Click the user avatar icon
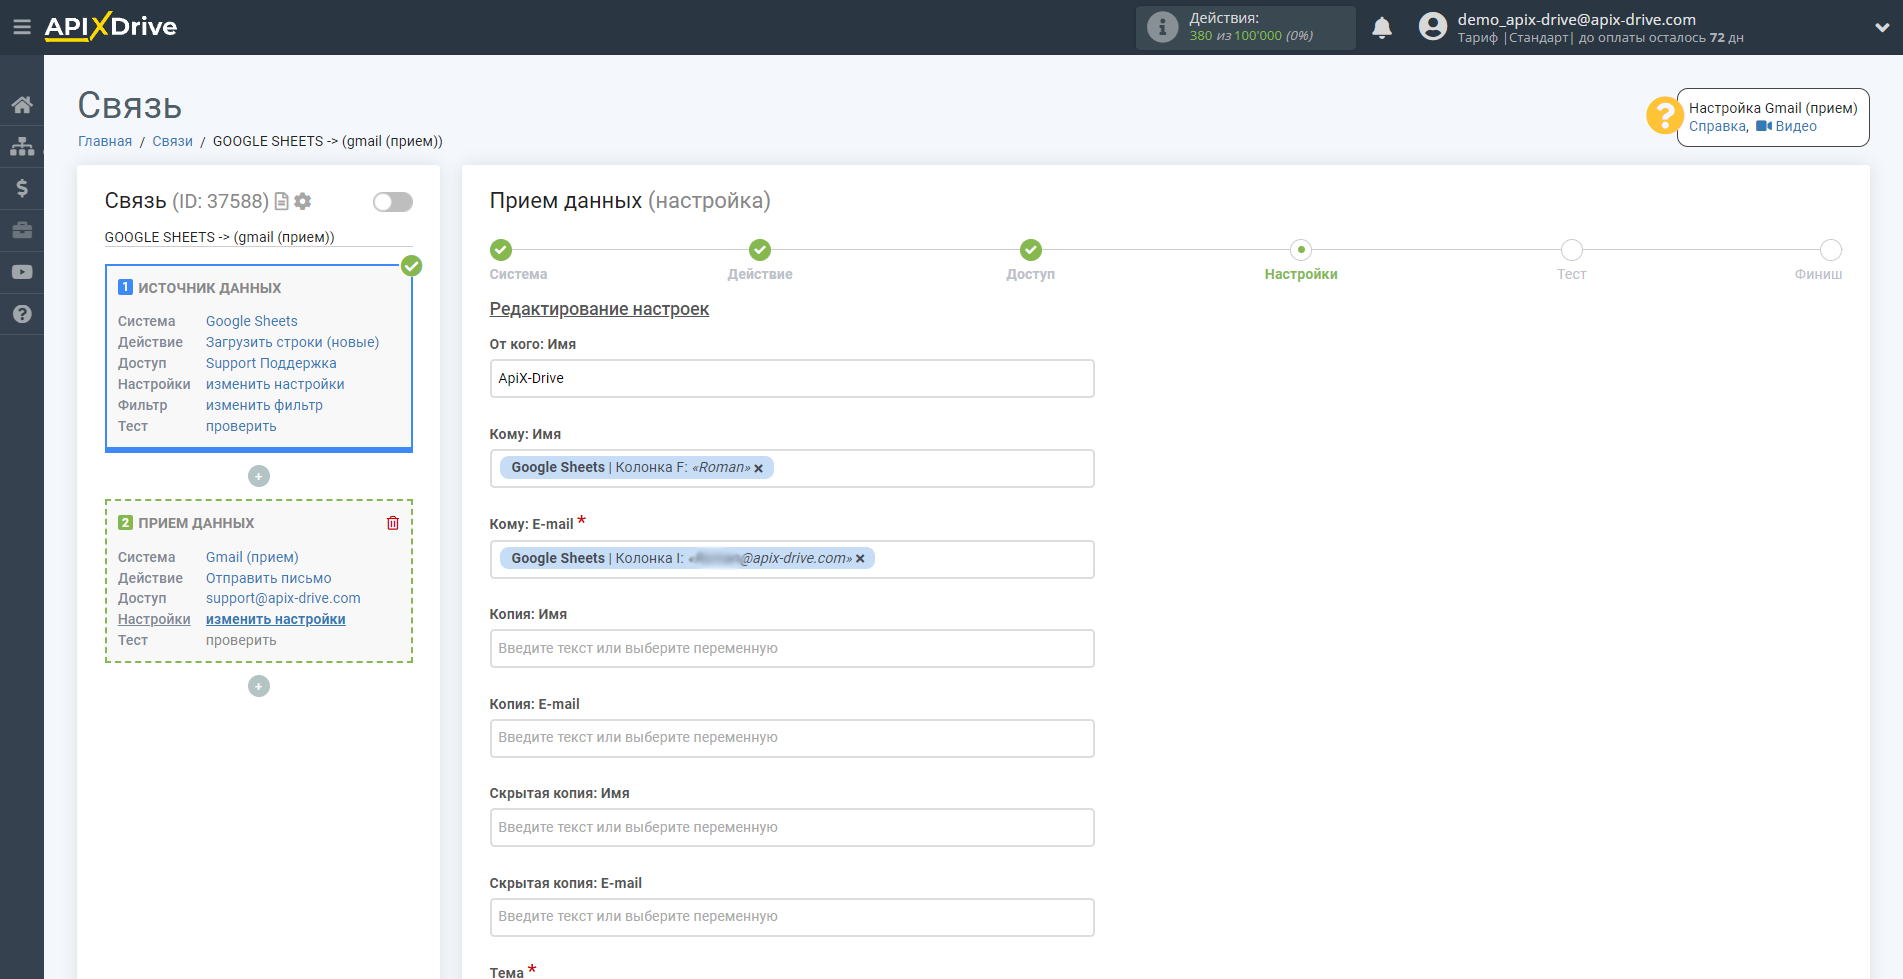Image resolution: width=1903 pixels, height=979 pixels. 1433,27
